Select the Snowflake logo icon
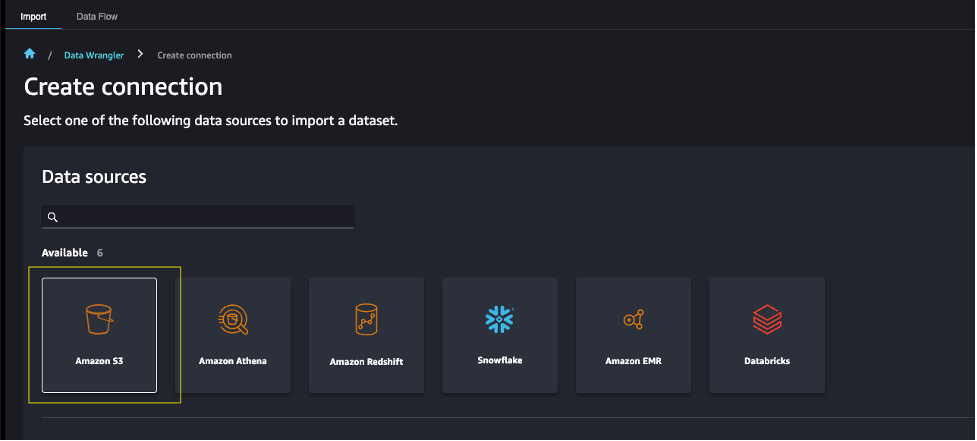977x441 pixels. [x=499, y=319]
